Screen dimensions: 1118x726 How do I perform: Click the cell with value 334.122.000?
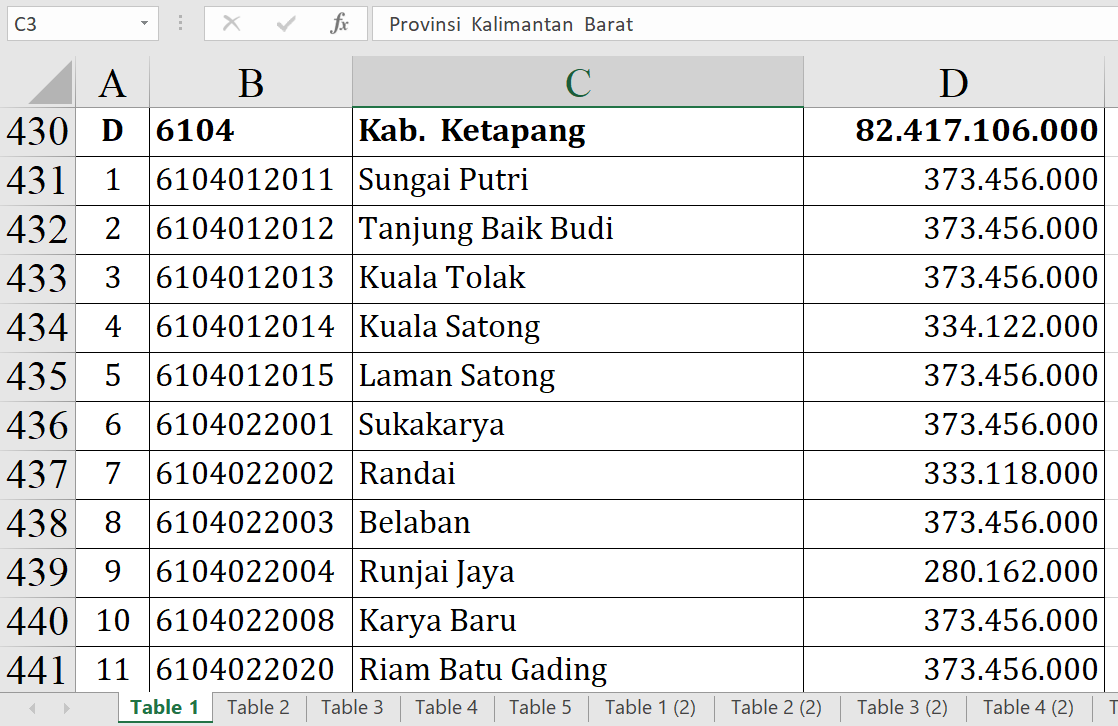tap(953, 327)
